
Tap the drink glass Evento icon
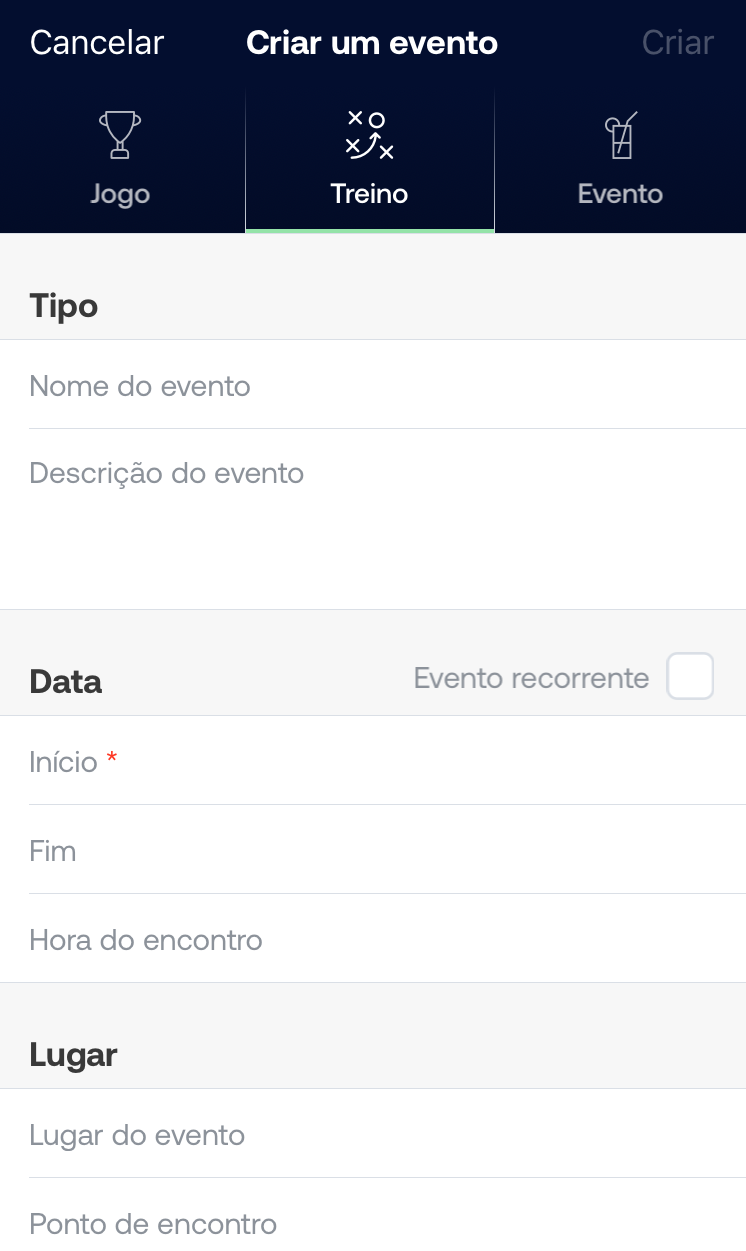pos(620,136)
